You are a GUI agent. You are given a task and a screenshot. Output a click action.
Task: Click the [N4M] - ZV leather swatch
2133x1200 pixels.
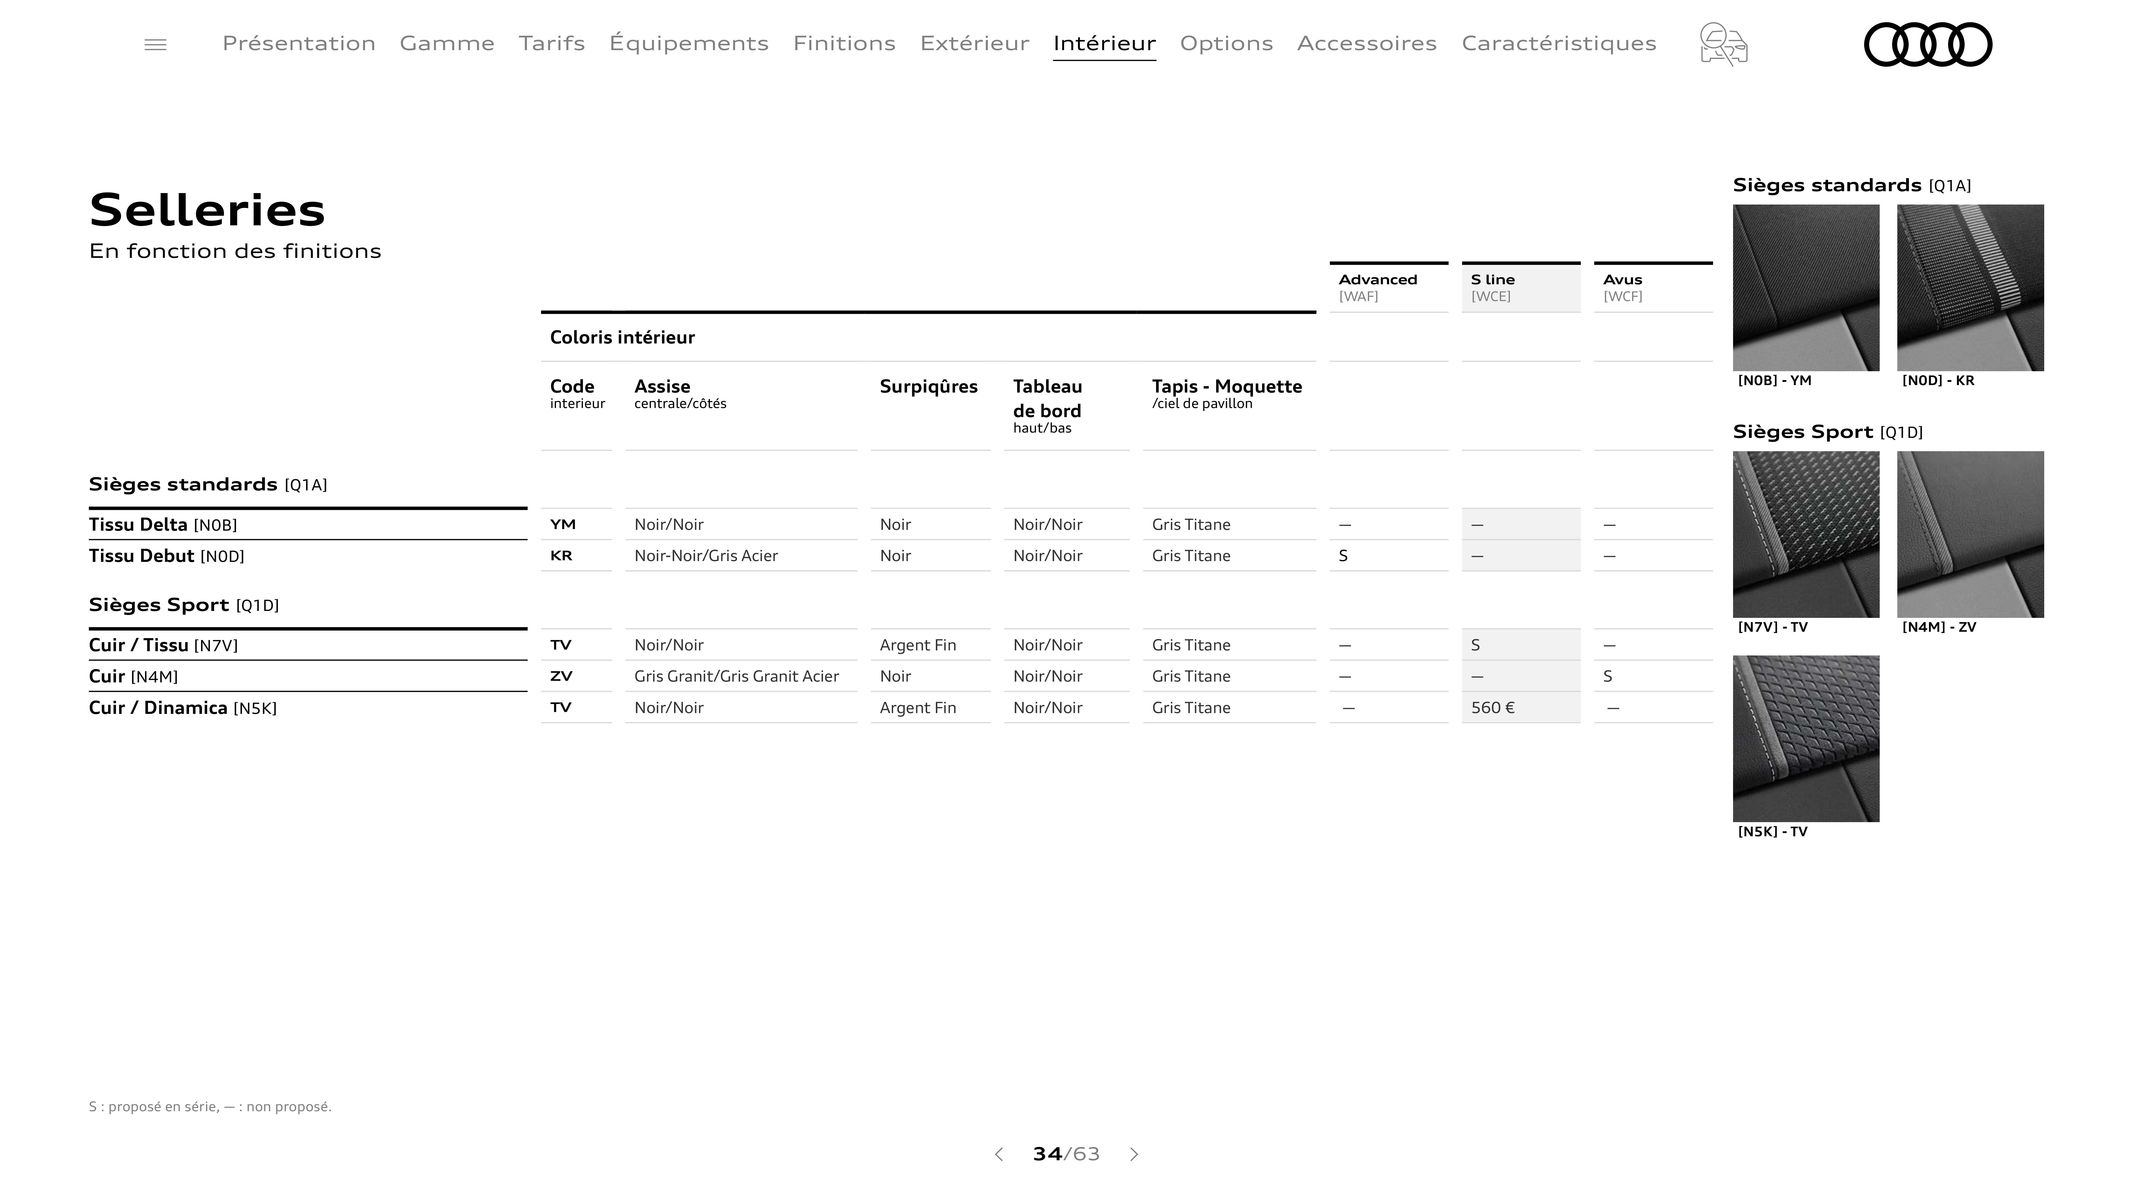pos(1970,534)
